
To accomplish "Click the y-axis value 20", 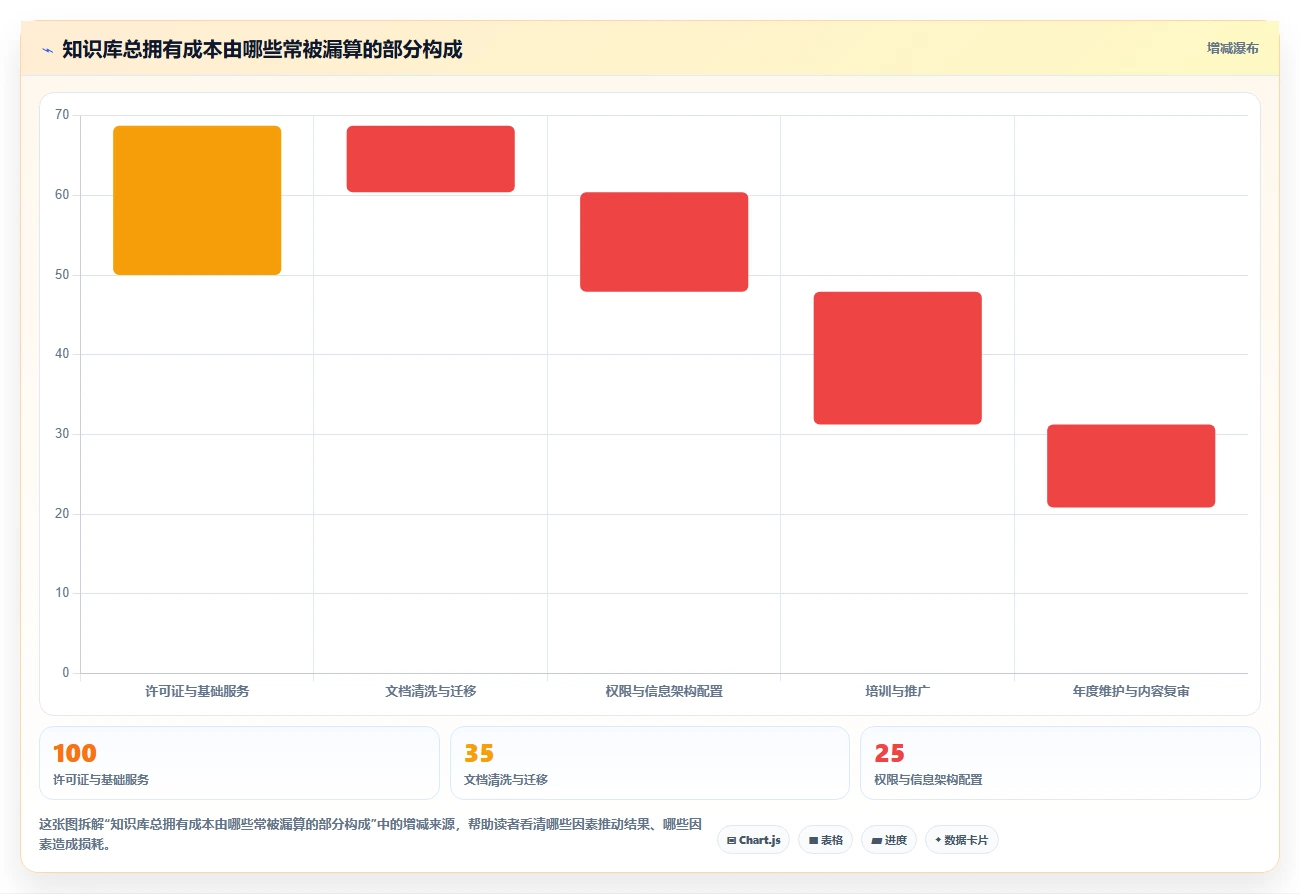I will pyautogui.click(x=62, y=513).
